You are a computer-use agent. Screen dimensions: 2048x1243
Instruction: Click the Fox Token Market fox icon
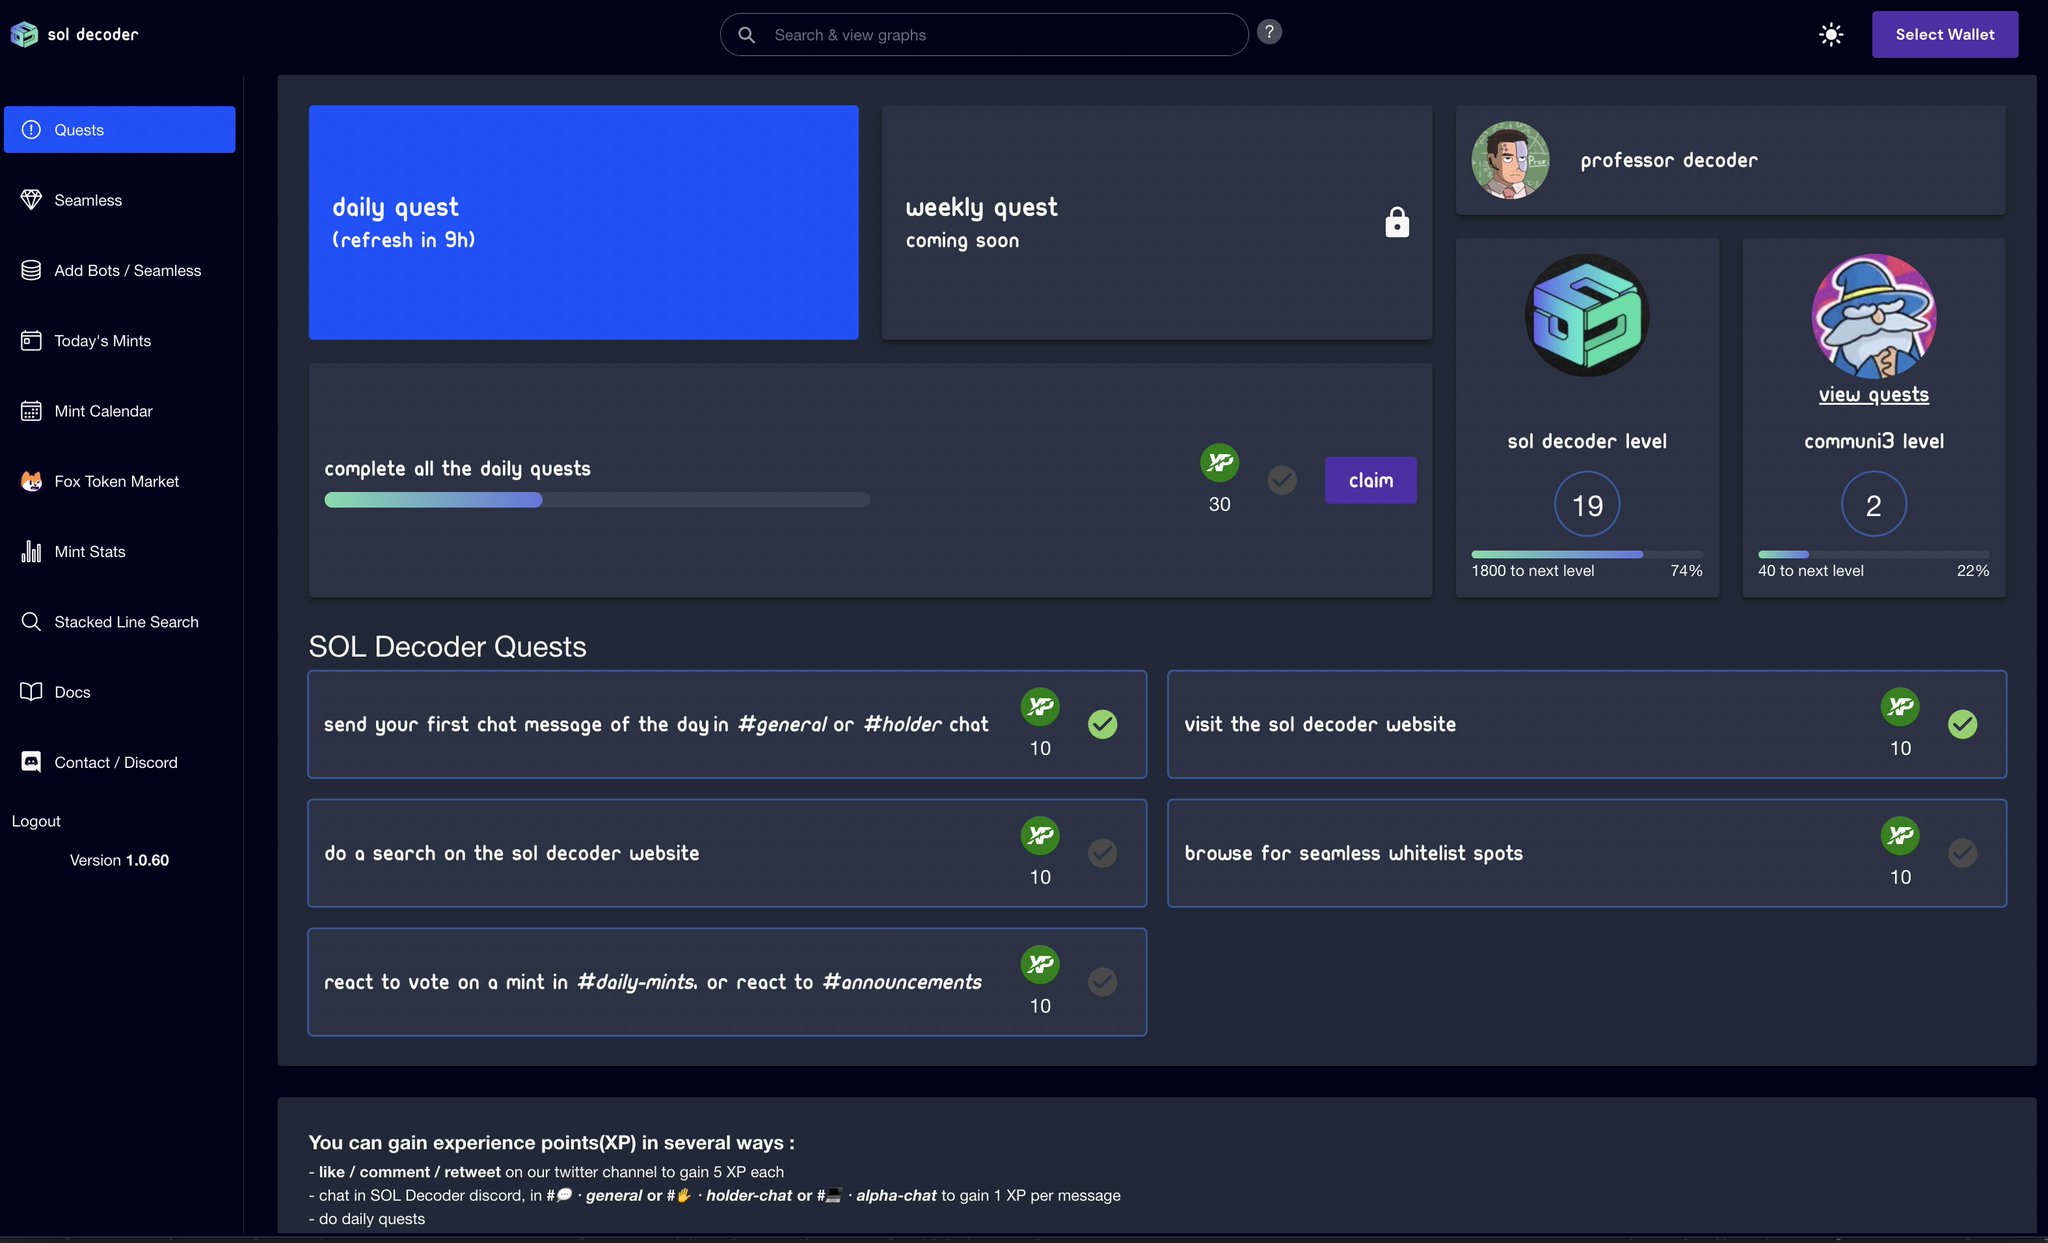[31, 481]
